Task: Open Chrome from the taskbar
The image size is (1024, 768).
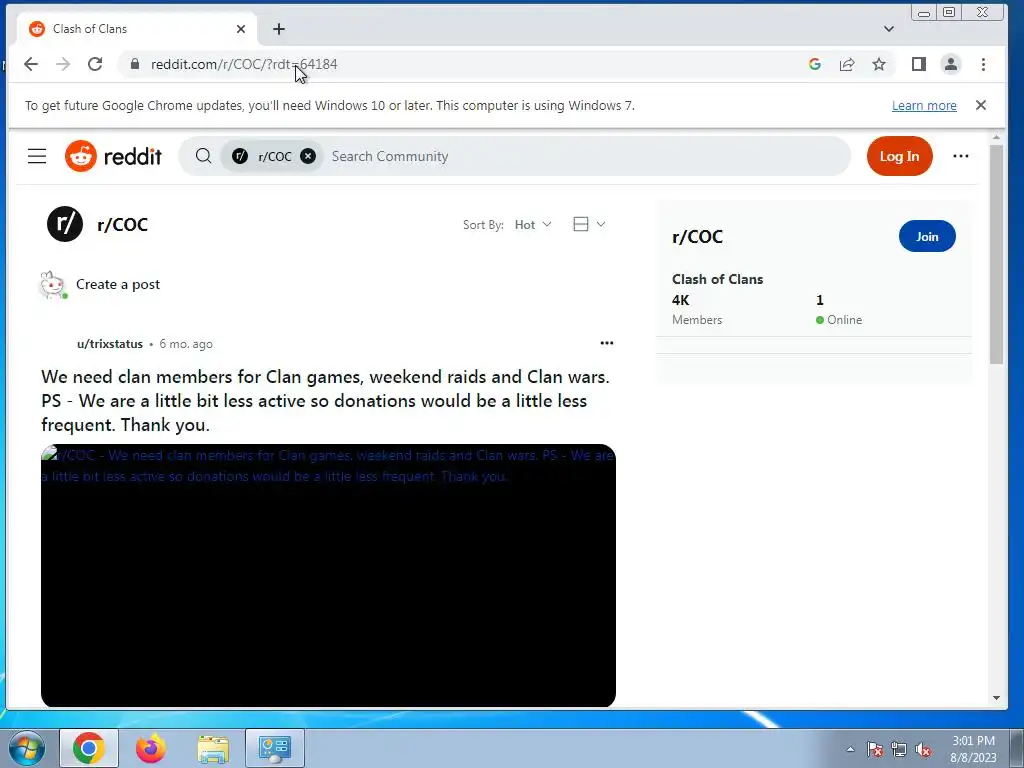Action: [89, 748]
